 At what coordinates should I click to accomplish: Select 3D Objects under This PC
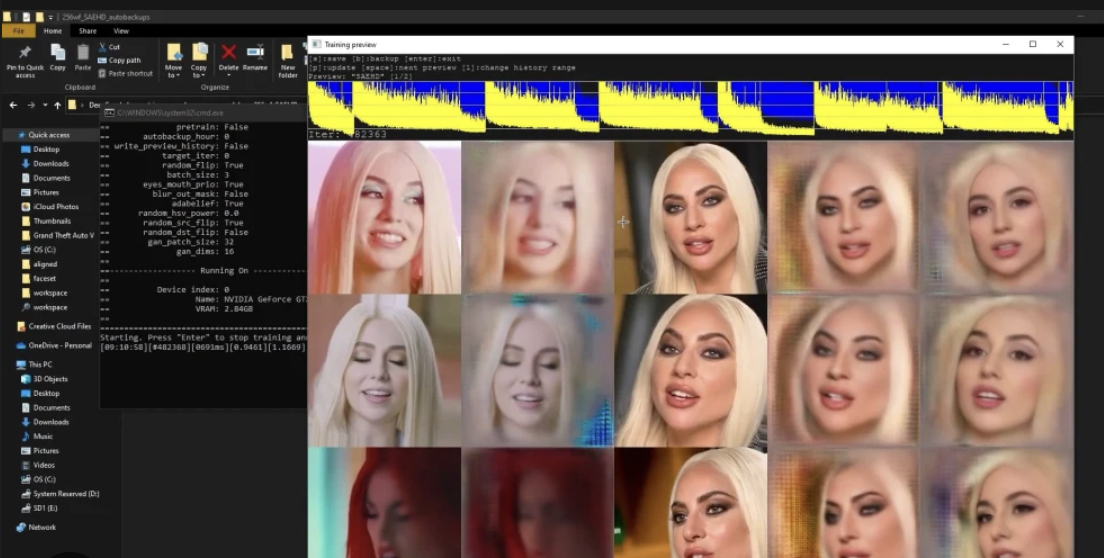click(44, 379)
